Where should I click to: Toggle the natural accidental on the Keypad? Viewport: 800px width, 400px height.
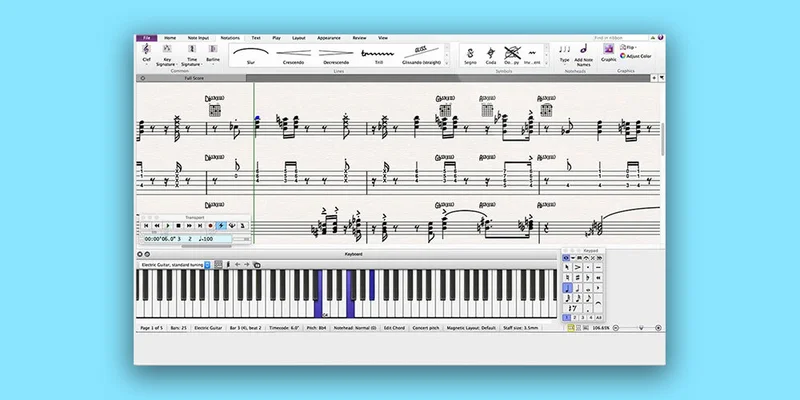pyautogui.click(x=567, y=278)
